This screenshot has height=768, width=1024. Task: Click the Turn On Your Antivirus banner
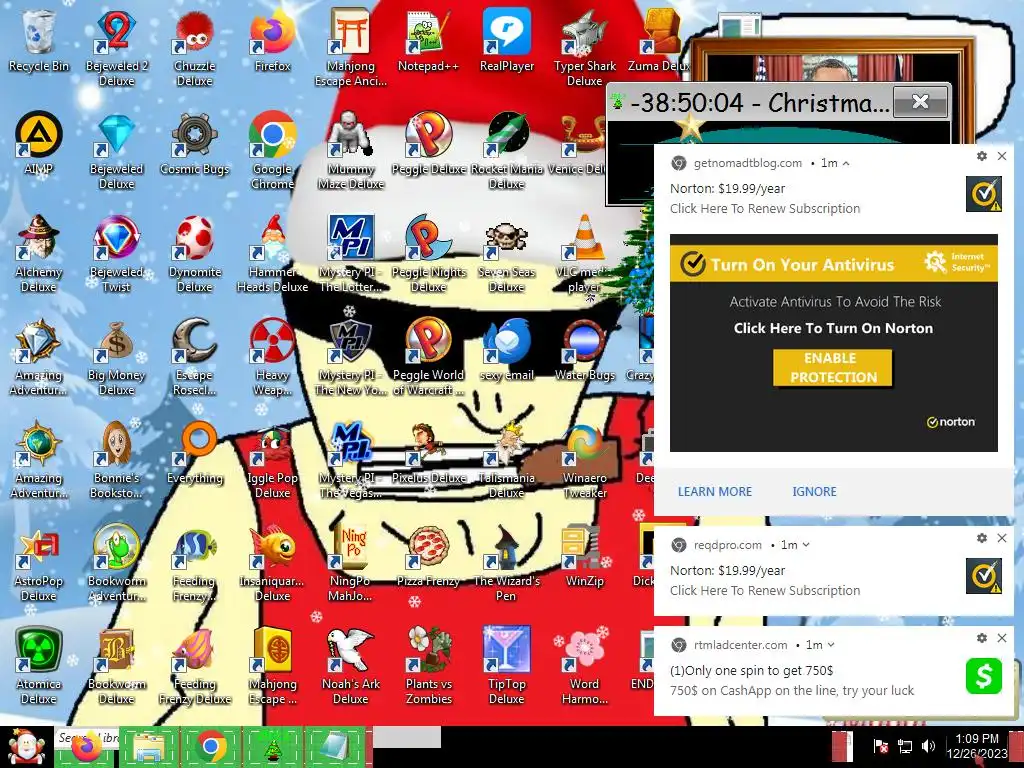[x=834, y=264]
